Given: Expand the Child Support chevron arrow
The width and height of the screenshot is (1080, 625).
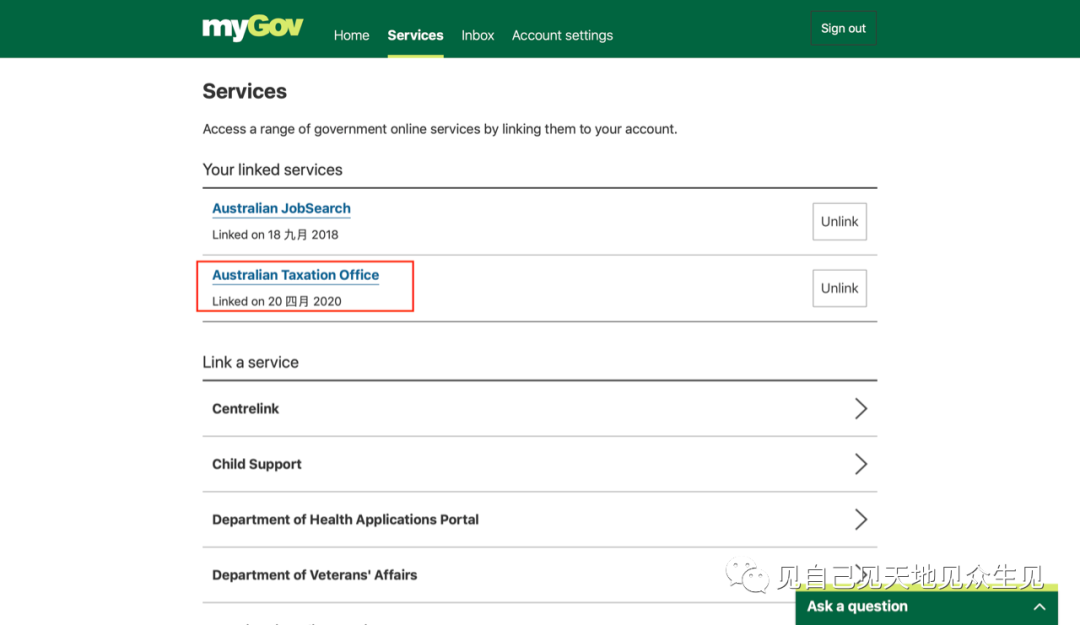Looking at the screenshot, I should click(860, 464).
